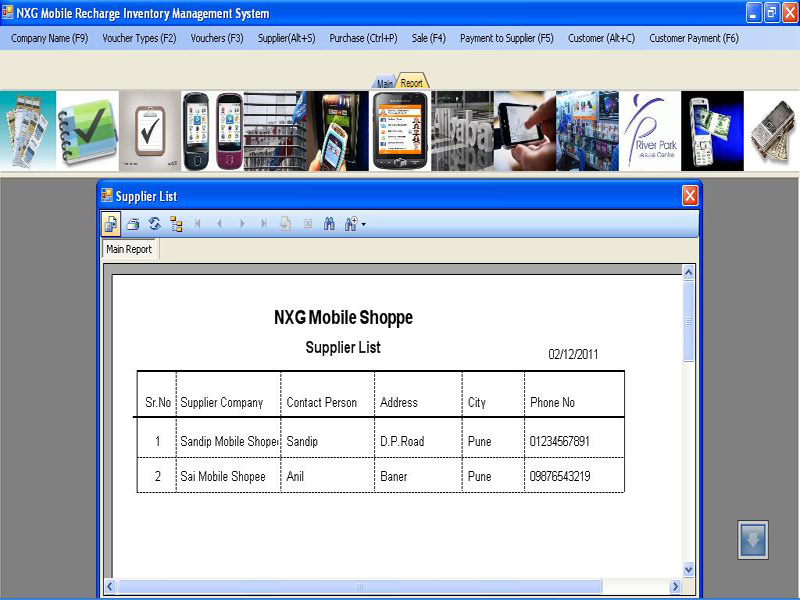Click the vertical scrollbar thumb
This screenshot has height=600, width=800.
(x=688, y=321)
